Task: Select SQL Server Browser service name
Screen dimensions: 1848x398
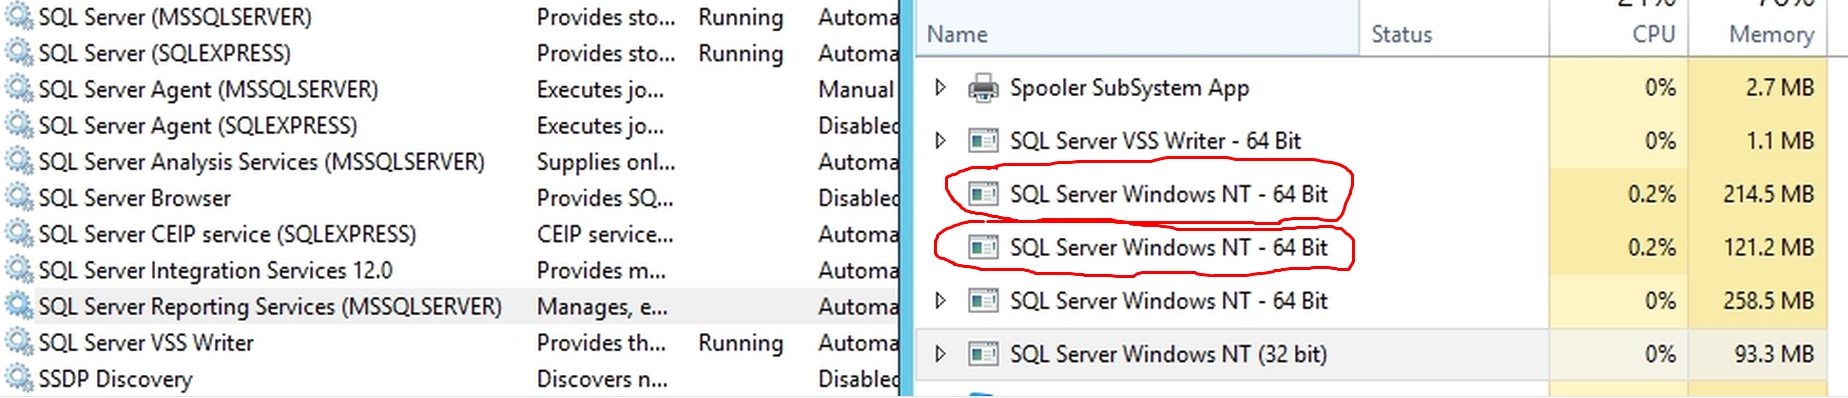Action: 134,198
